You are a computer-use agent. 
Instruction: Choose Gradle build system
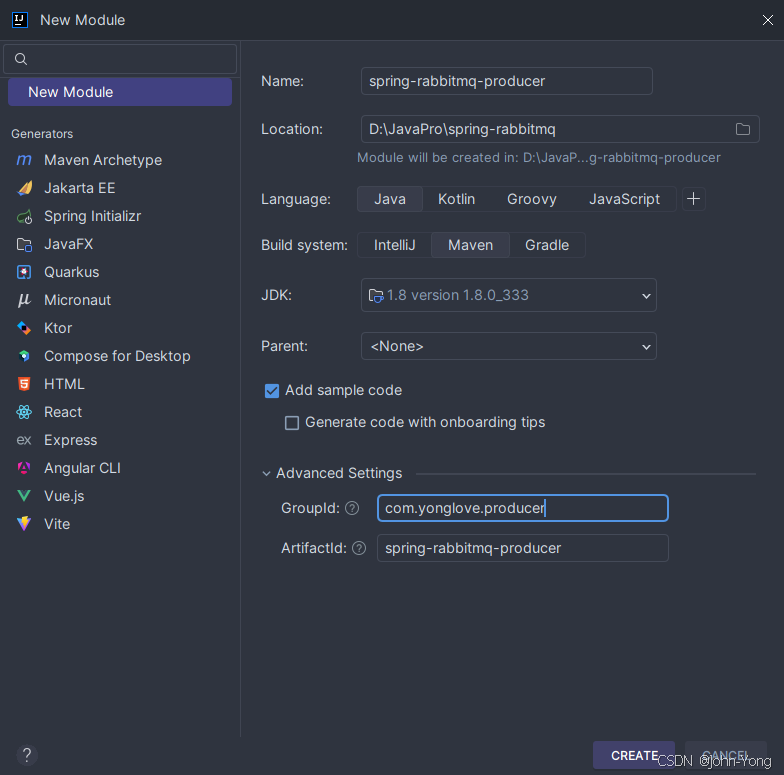(547, 245)
